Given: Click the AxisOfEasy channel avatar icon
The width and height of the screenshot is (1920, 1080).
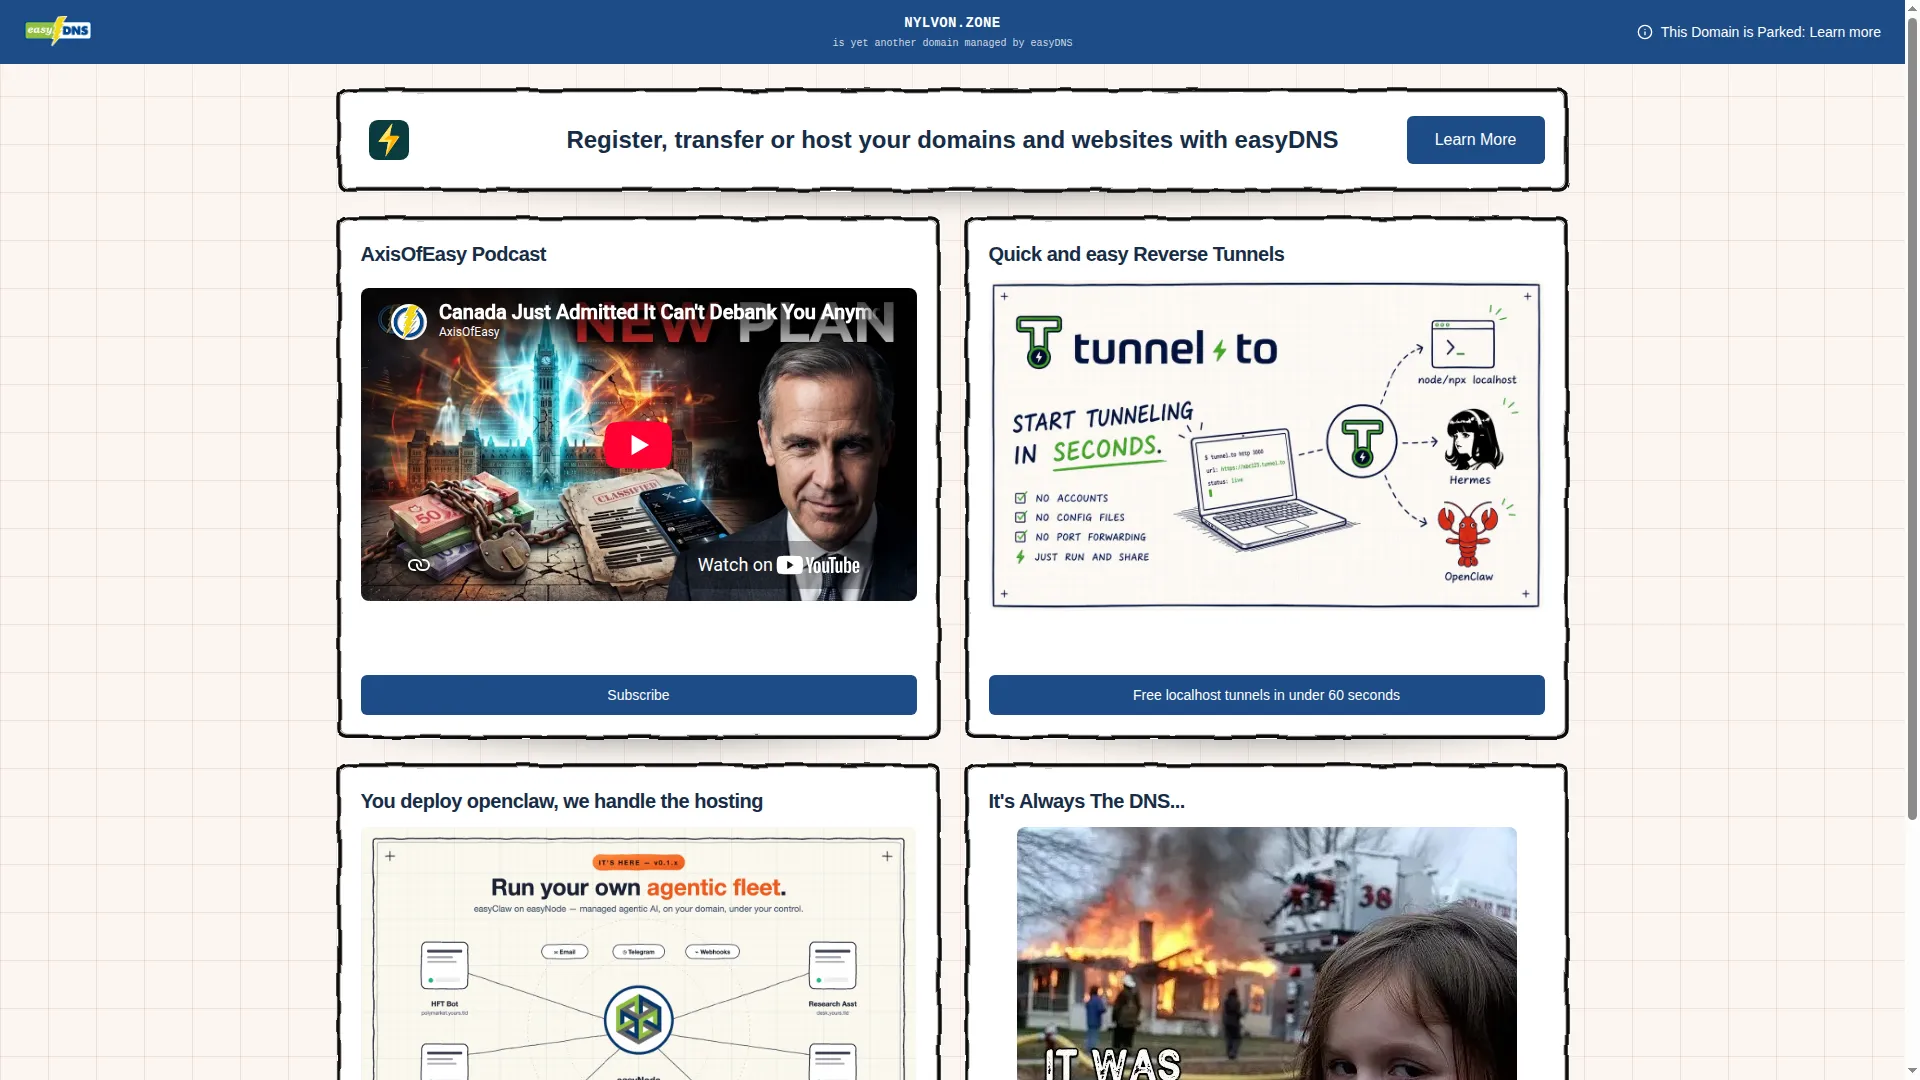Looking at the screenshot, I should [408, 321].
